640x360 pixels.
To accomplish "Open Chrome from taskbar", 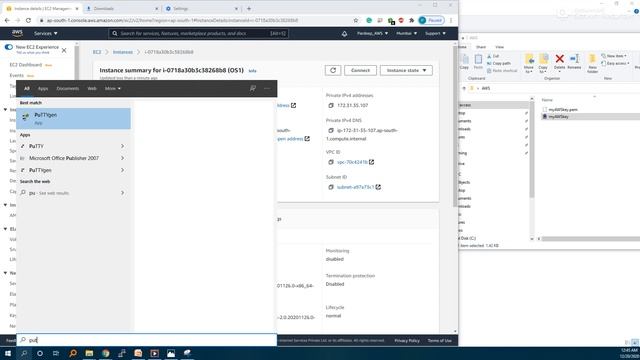I will pyautogui.click(x=106, y=353).
